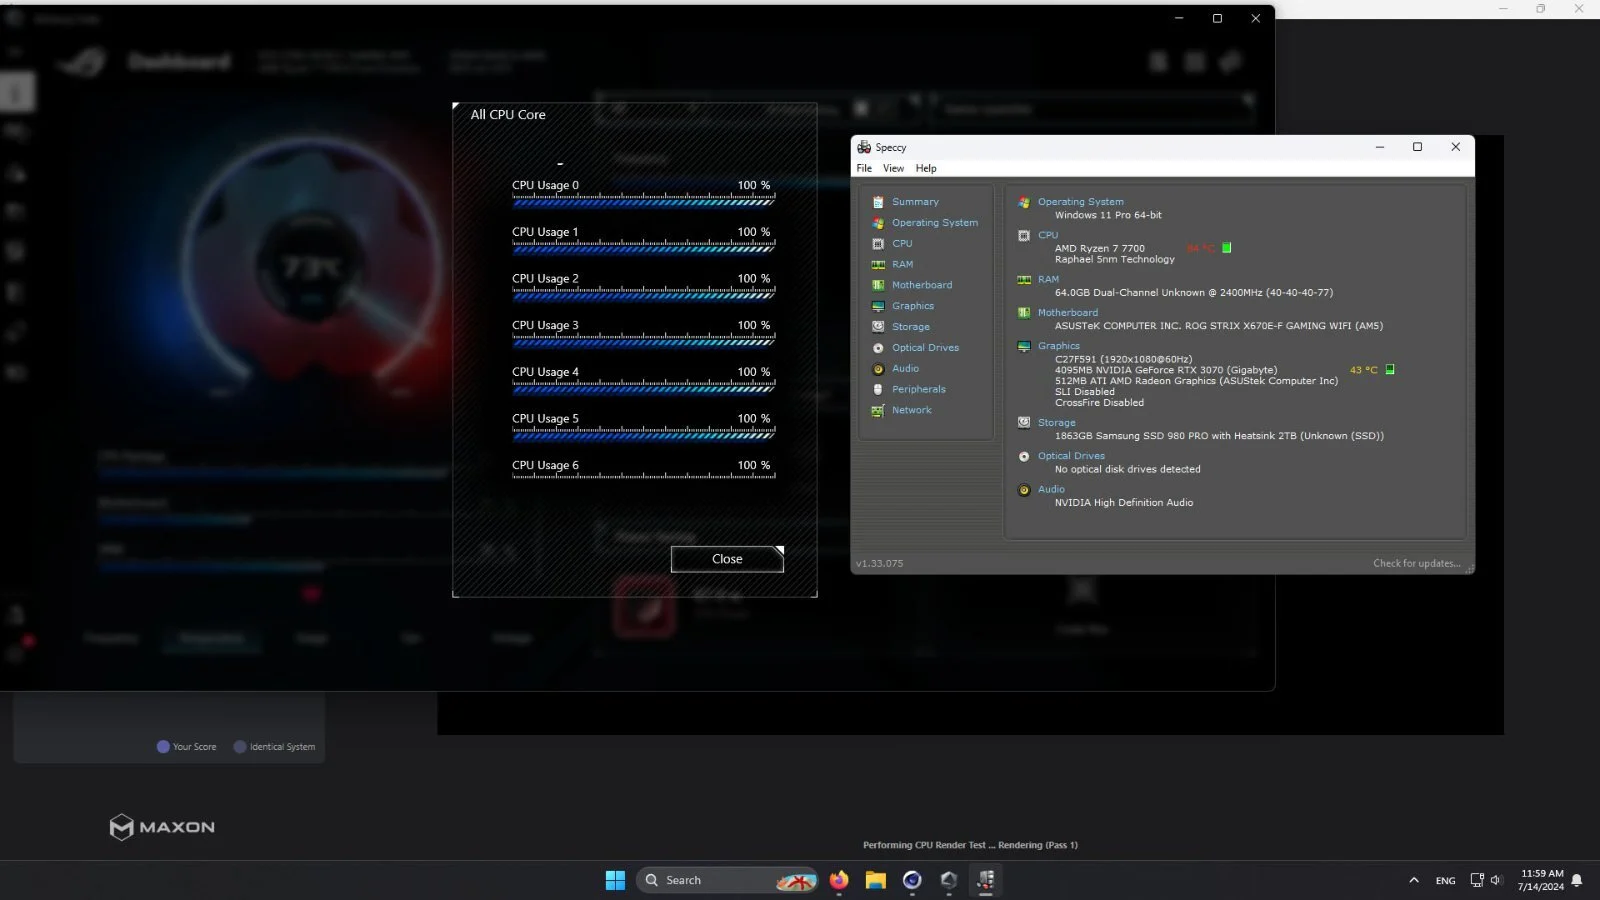Click the Audio speaker icon in Speccy sidebar

878,369
